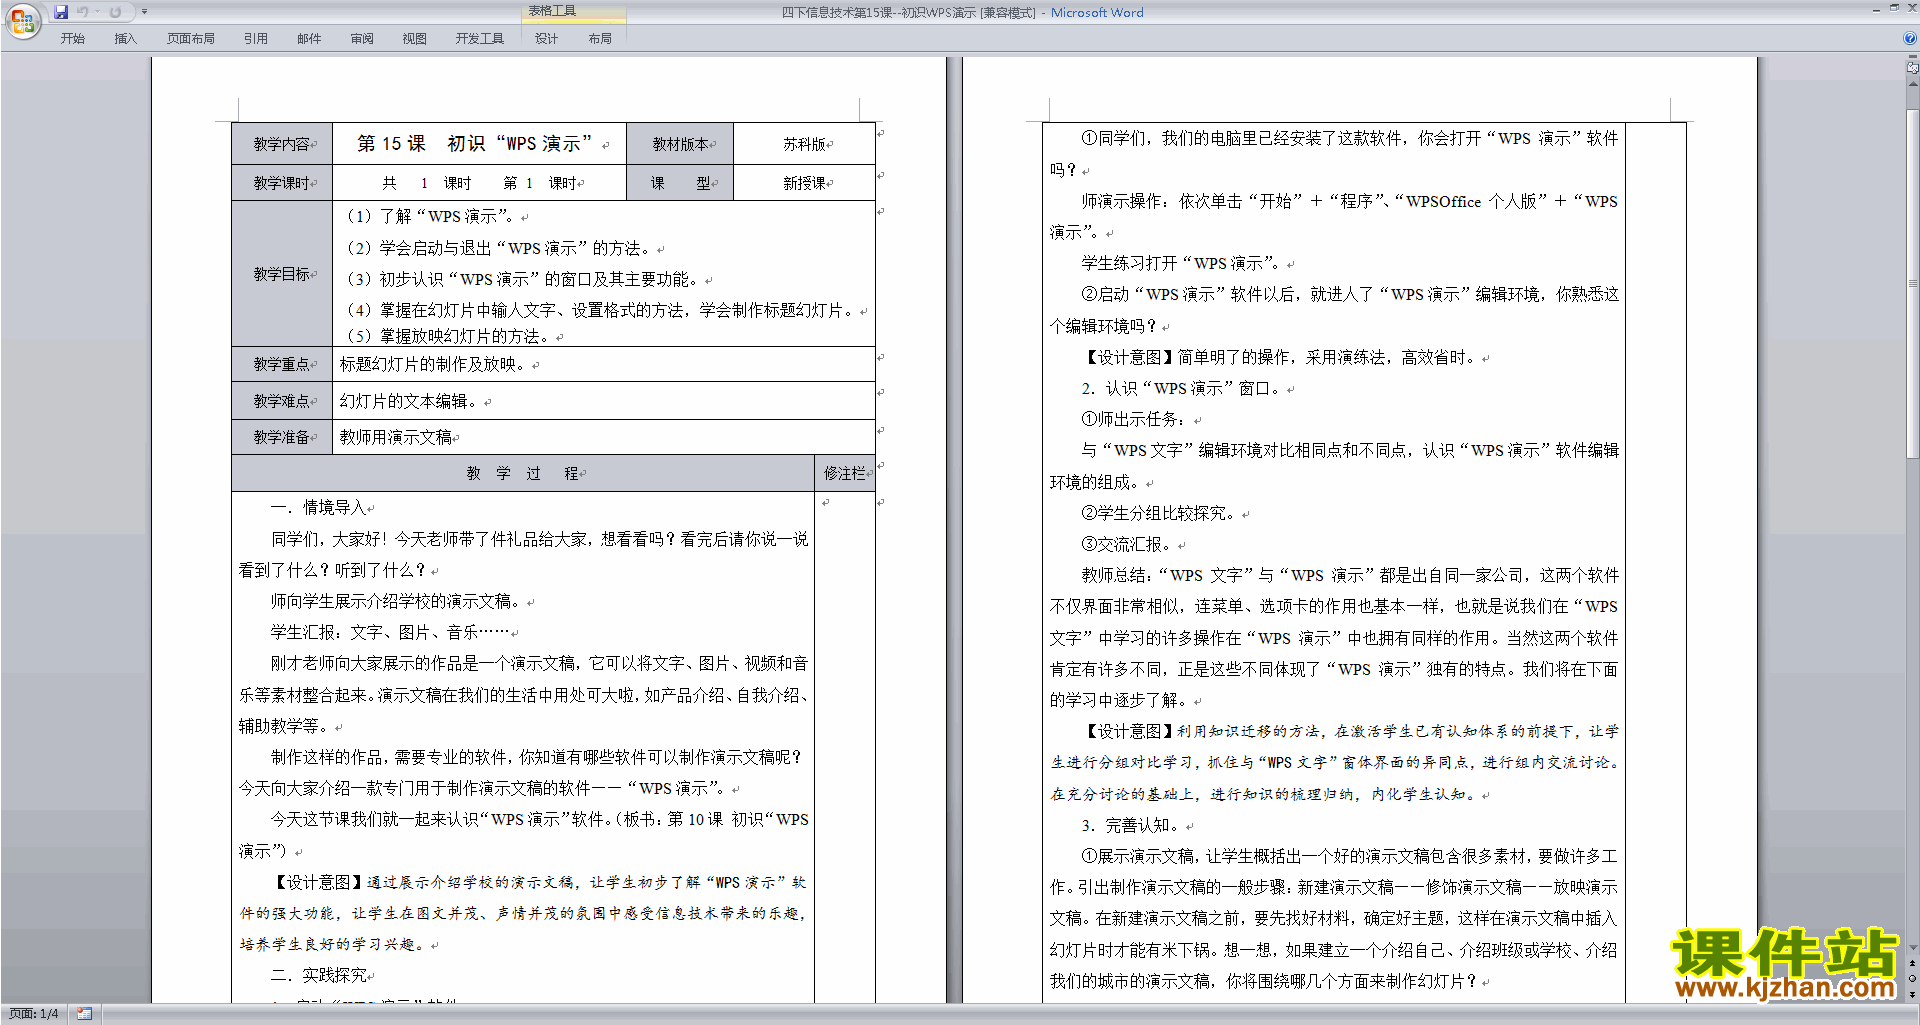Click the Redo icon

[115, 12]
